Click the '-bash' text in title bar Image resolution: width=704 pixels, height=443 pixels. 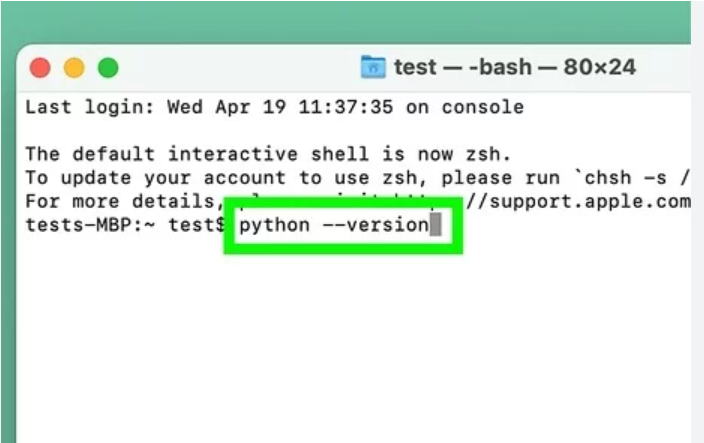tap(500, 67)
